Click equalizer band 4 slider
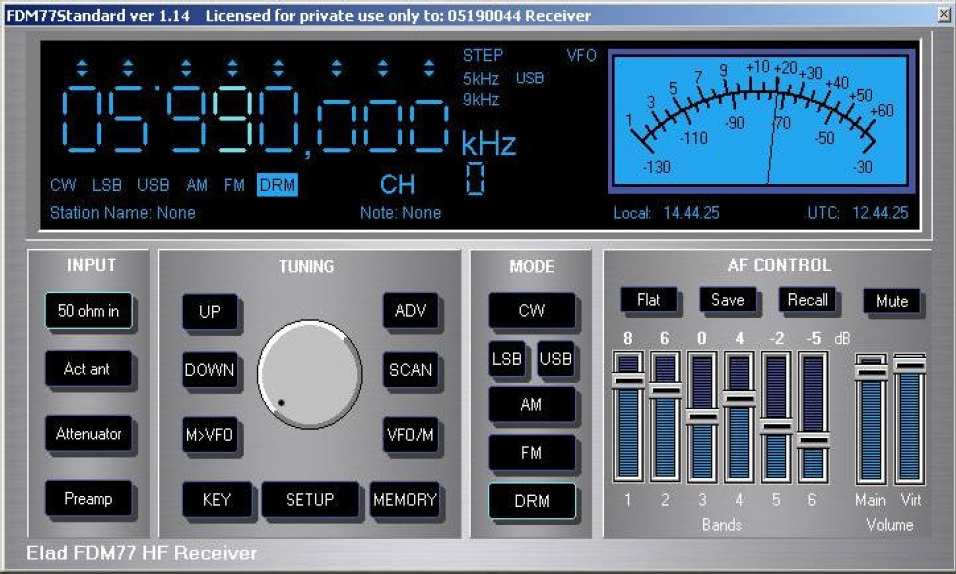The height and width of the screenshot is (574, 956). [x=740, y=417]
